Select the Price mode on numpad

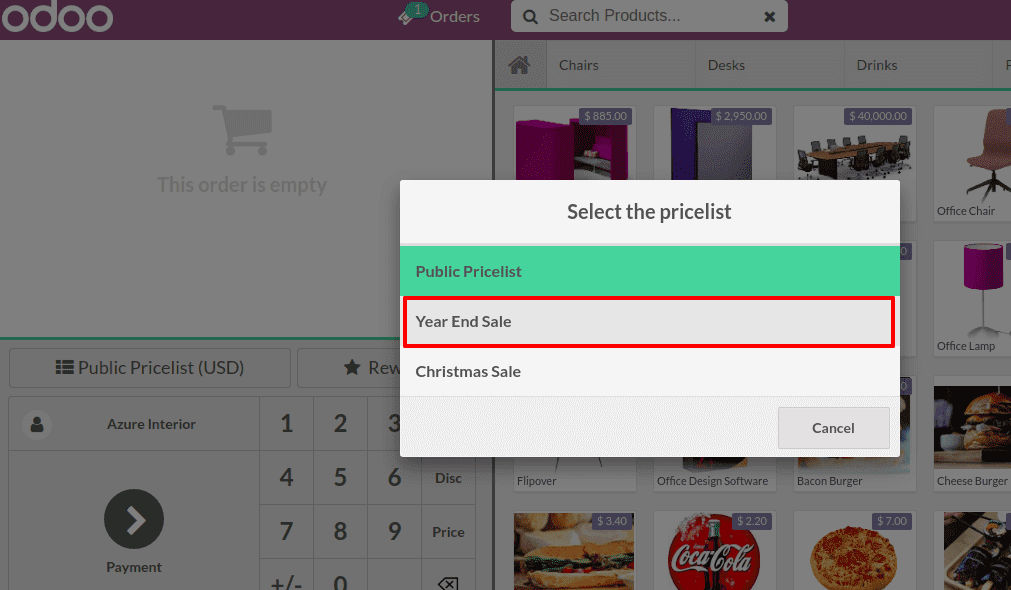click(x=448, y=532)
